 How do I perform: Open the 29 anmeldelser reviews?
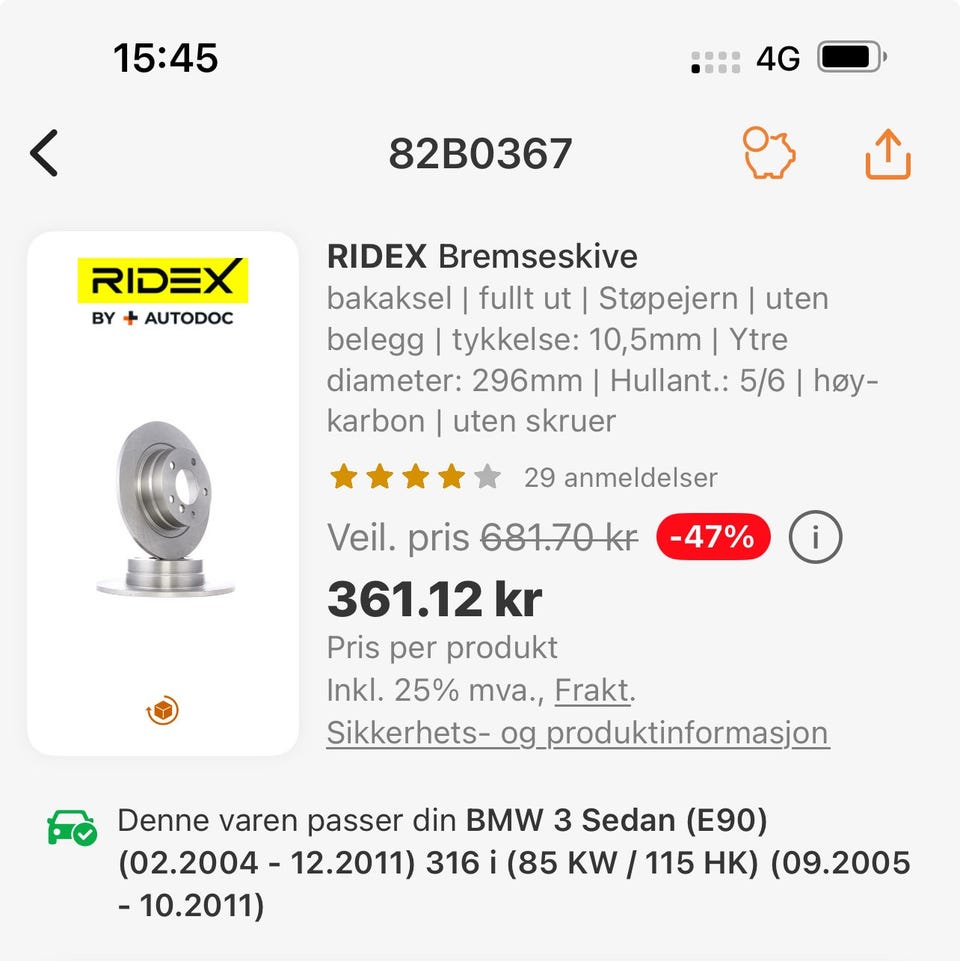(x=620, y=477)
